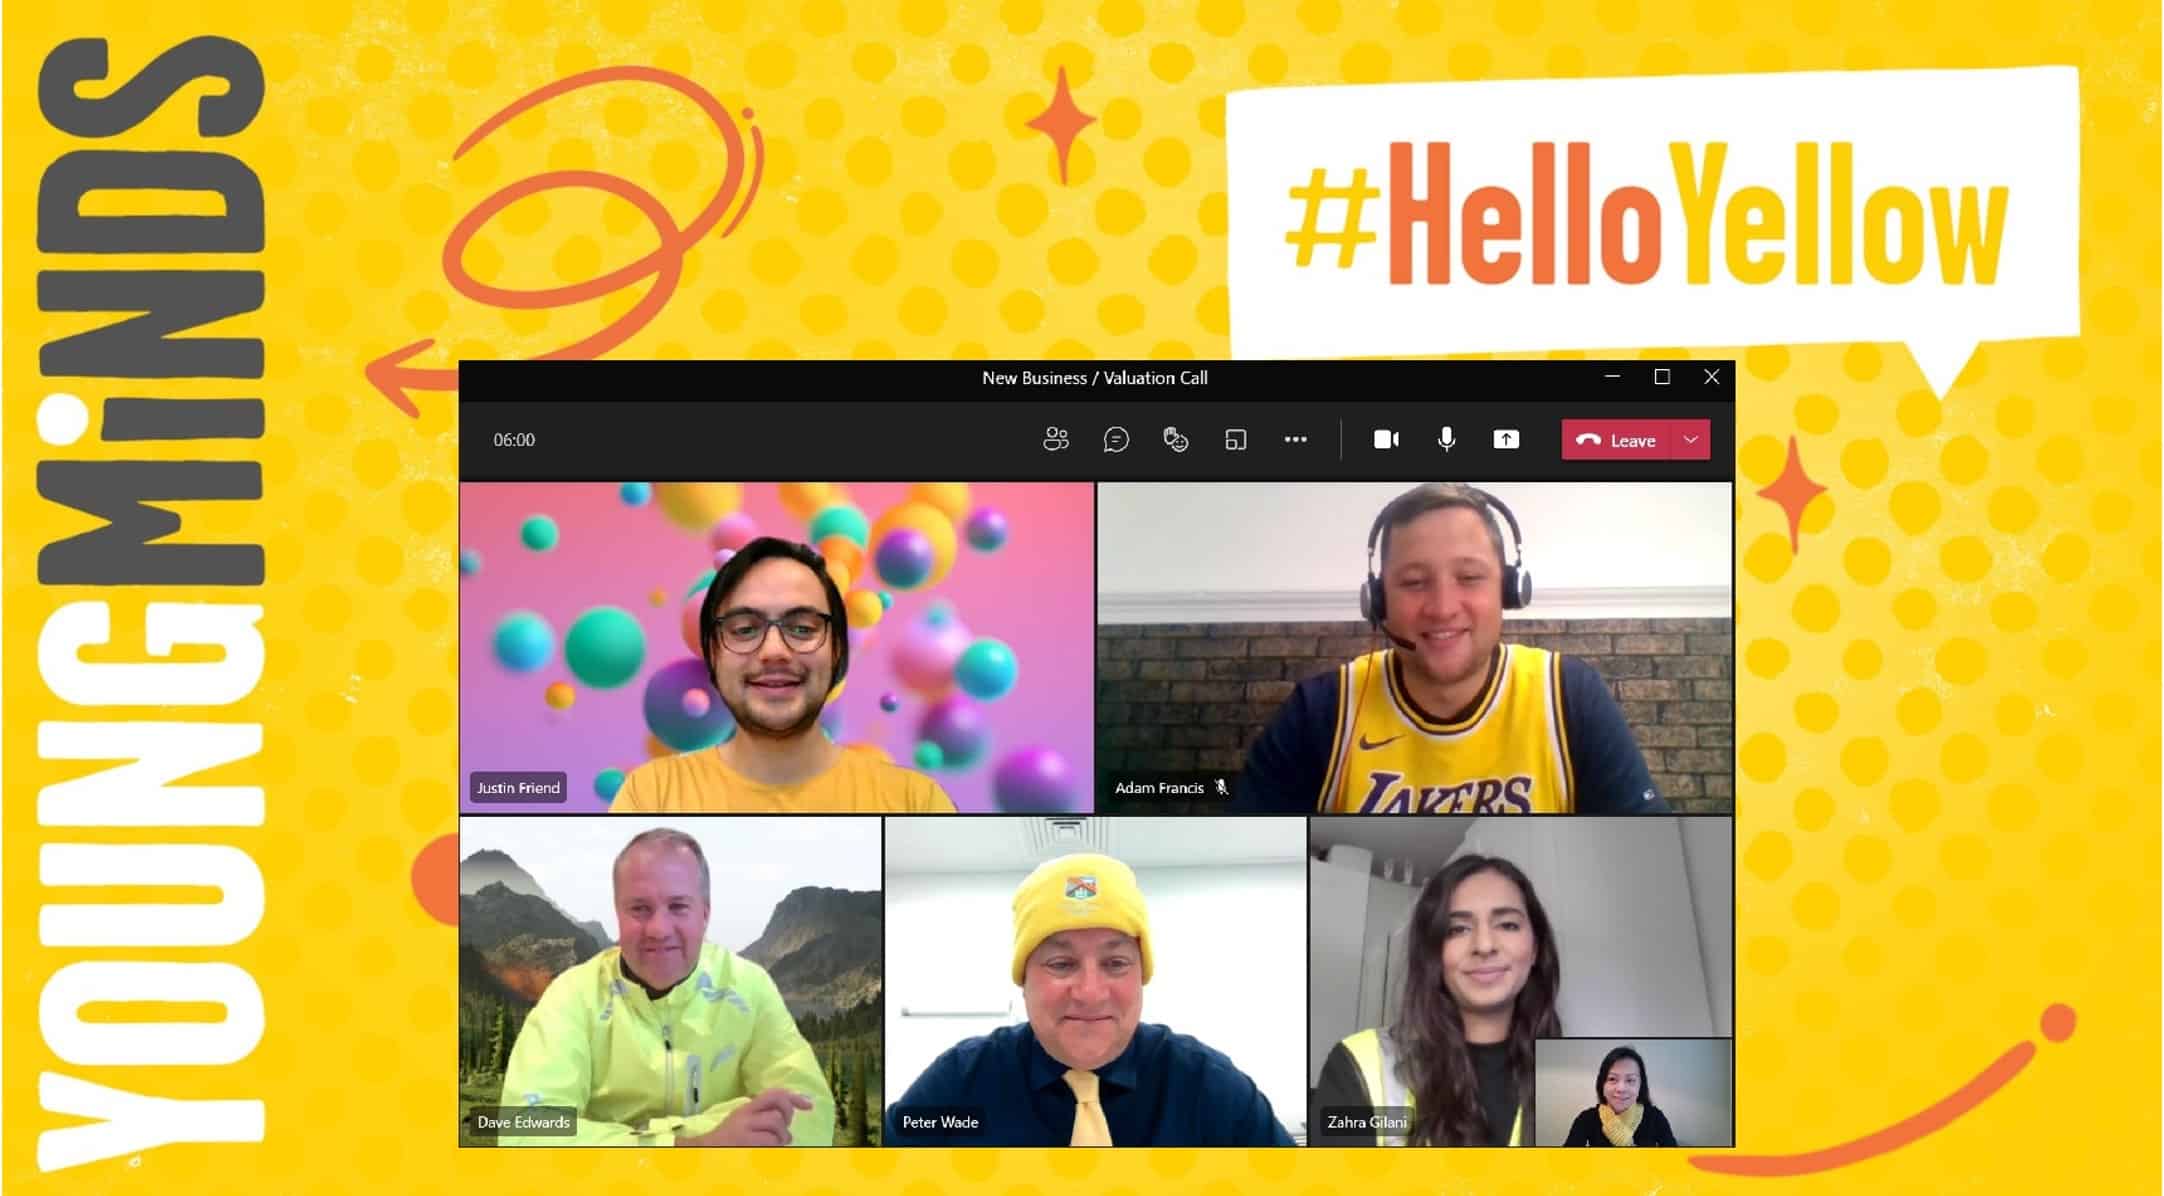
Task: Click the Dave Edwards name label
Action: [x=523, y=1122]
